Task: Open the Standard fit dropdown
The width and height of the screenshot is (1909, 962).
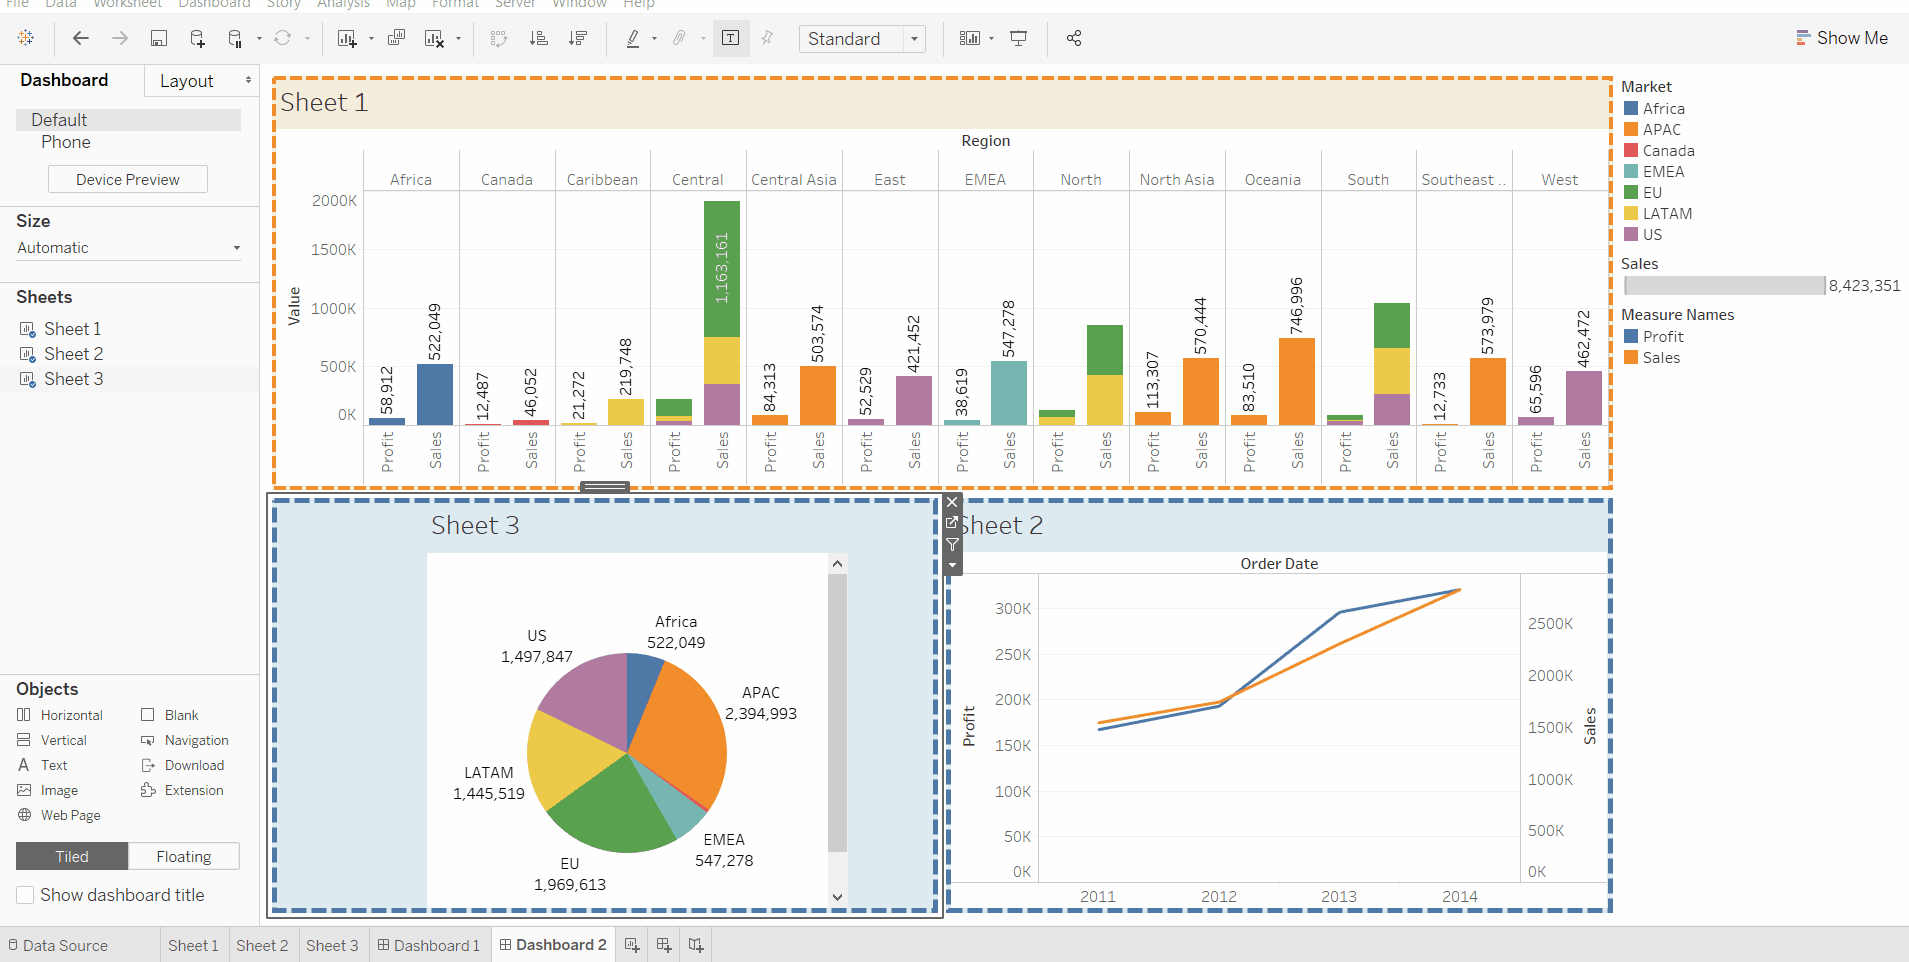Action: 913,38
